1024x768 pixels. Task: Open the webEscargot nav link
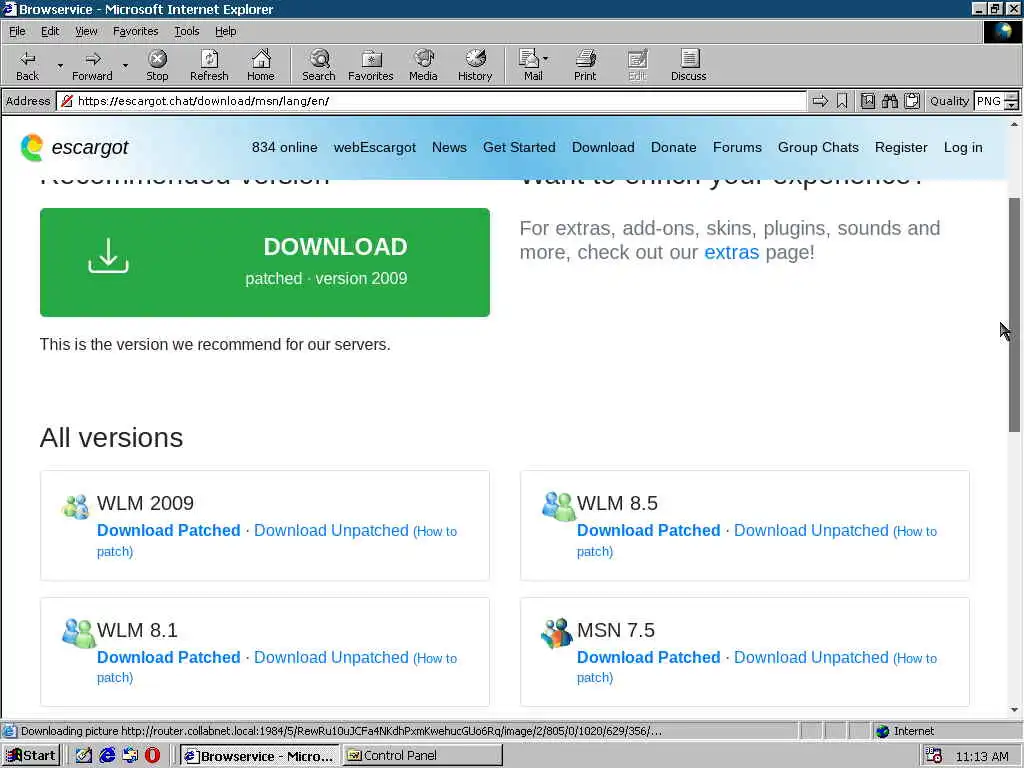tap(375, 148)
